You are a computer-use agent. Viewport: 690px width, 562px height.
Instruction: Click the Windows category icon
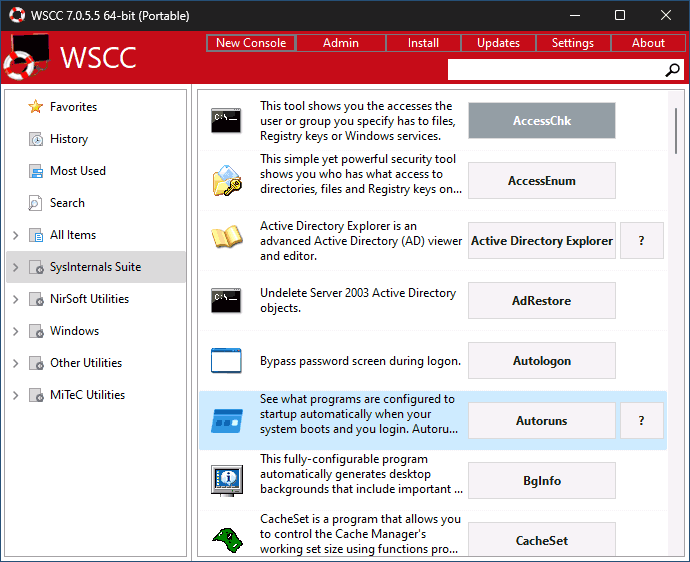[36, 331]
